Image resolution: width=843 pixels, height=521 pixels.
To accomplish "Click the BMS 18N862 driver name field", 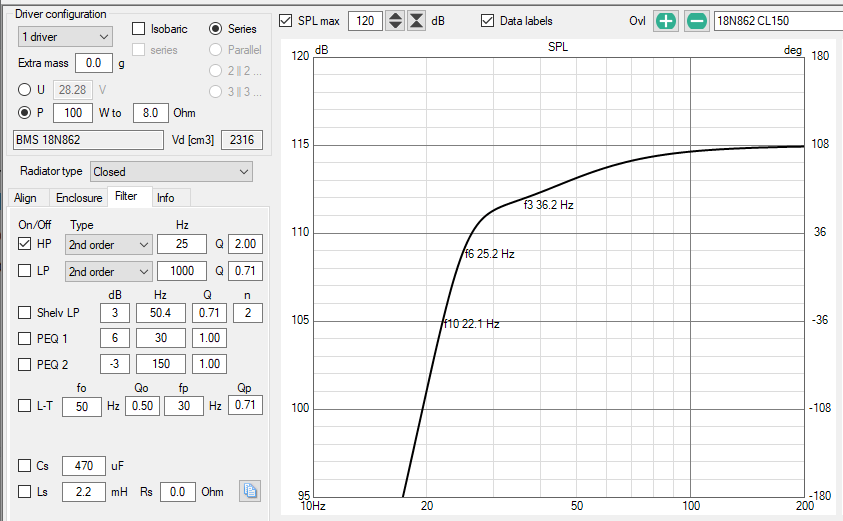I will (x=88, y=140).
